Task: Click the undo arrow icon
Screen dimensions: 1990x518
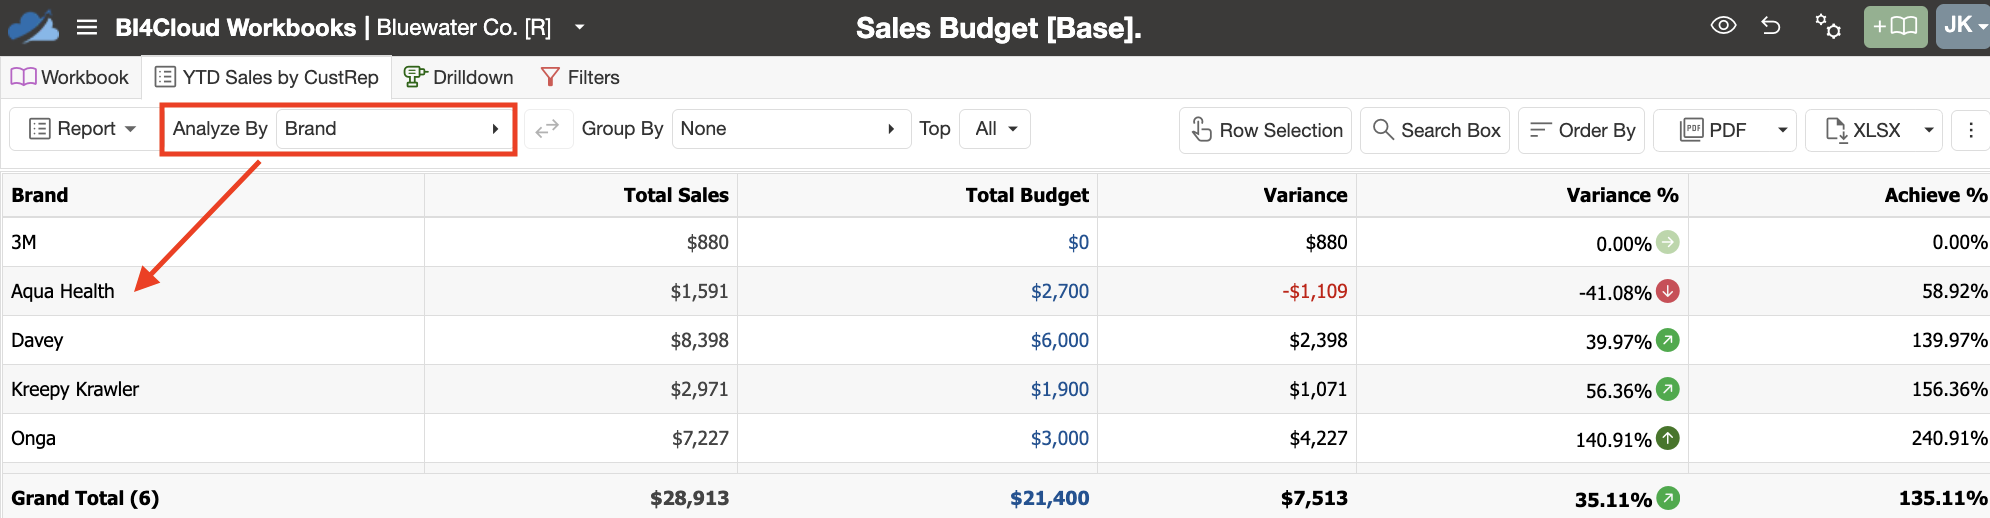Action: [x=1771, y=26]
